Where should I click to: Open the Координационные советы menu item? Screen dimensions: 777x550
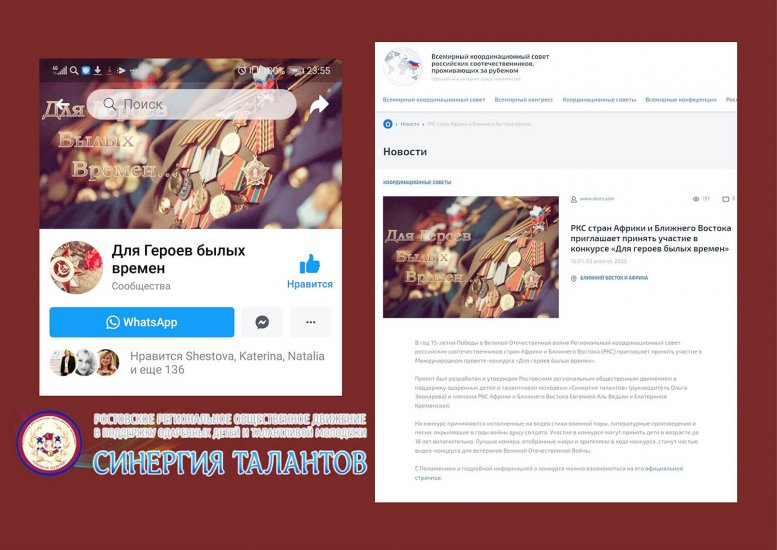[x=599, y=100]
